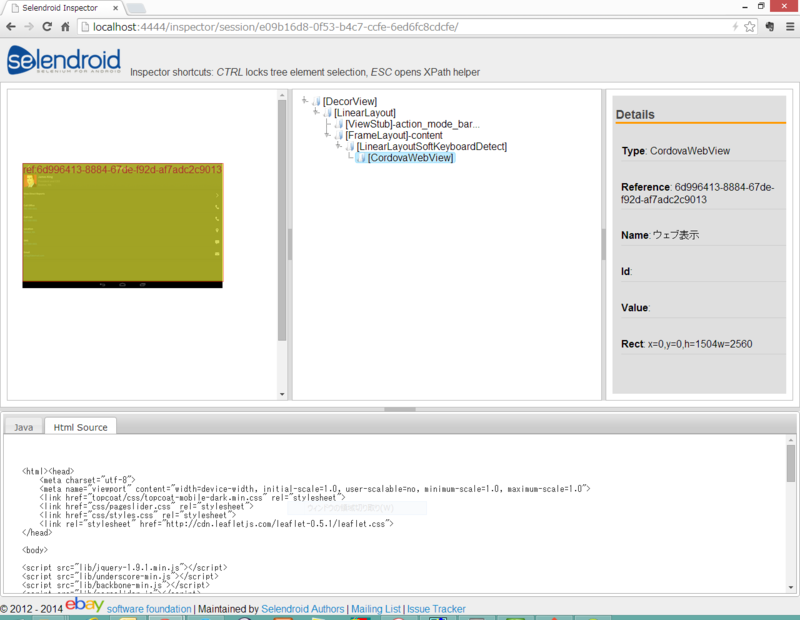Click the source pane scrollbar thumb

(790, 463)
